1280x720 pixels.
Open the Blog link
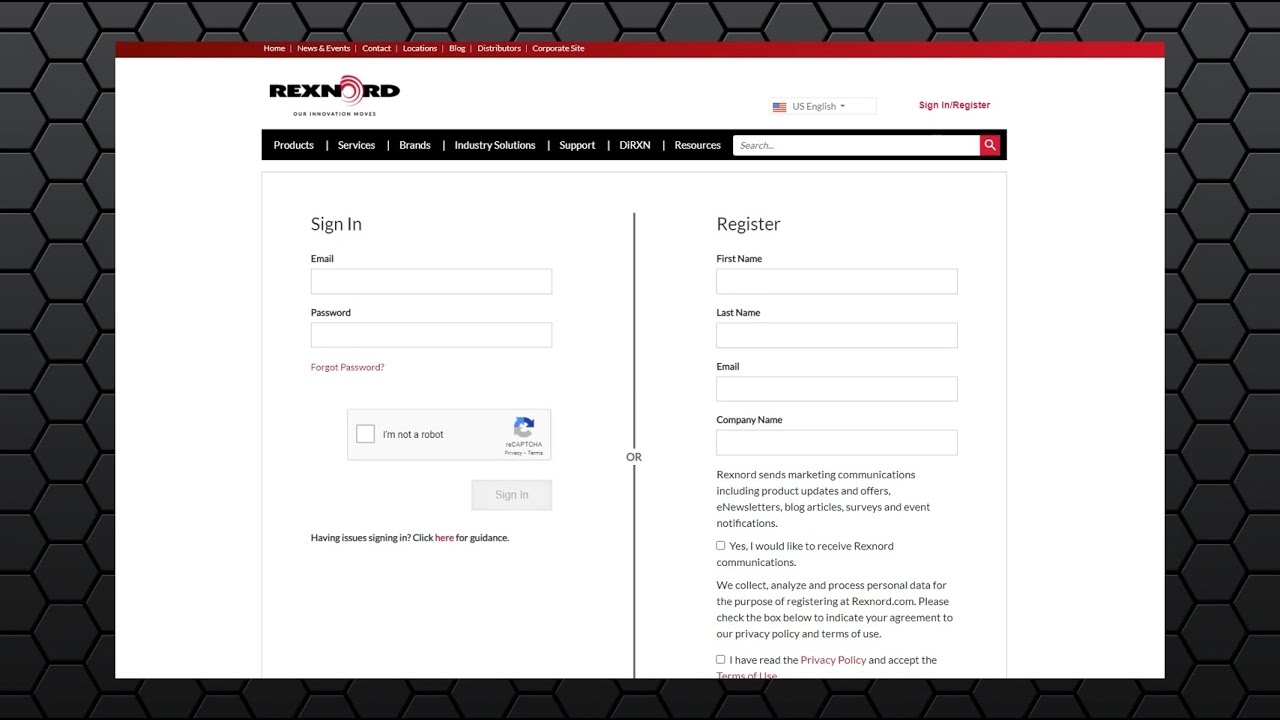(x=457, y=48)
